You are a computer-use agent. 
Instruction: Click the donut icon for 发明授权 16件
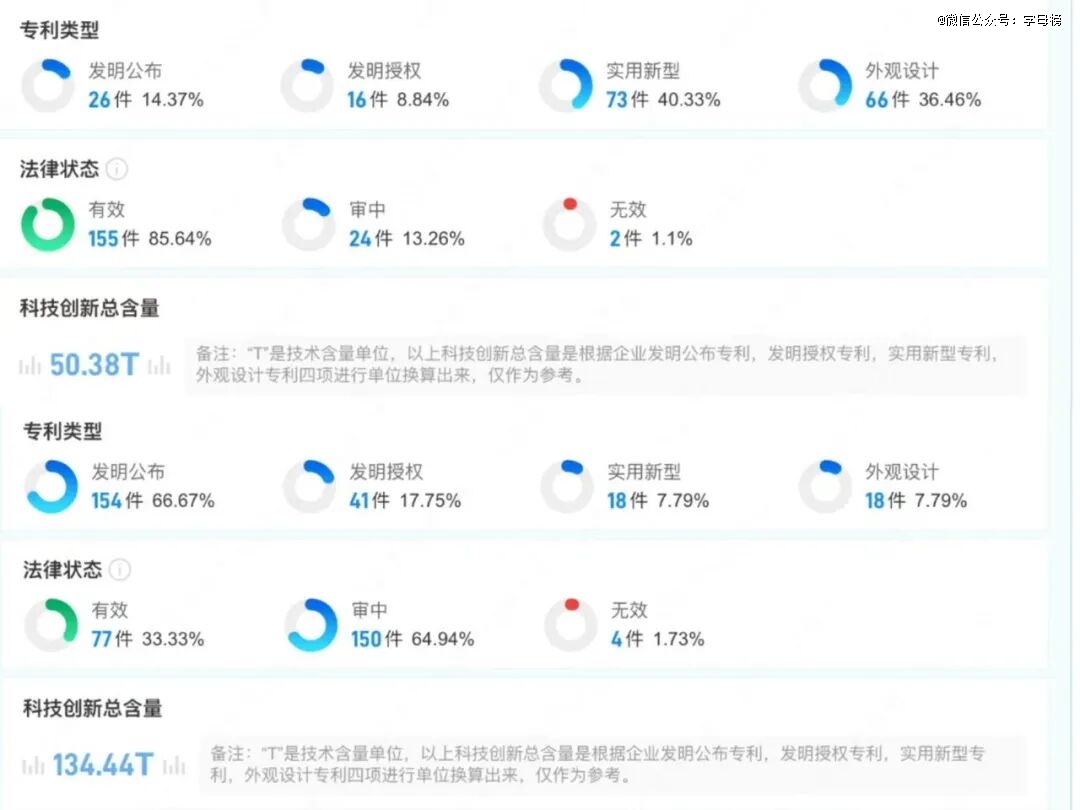(x=306, y=86)
